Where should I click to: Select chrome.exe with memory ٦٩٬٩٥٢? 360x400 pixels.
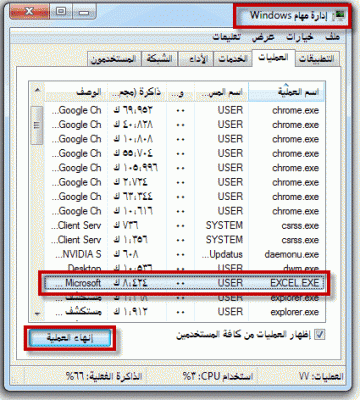(x=295, y=110)
